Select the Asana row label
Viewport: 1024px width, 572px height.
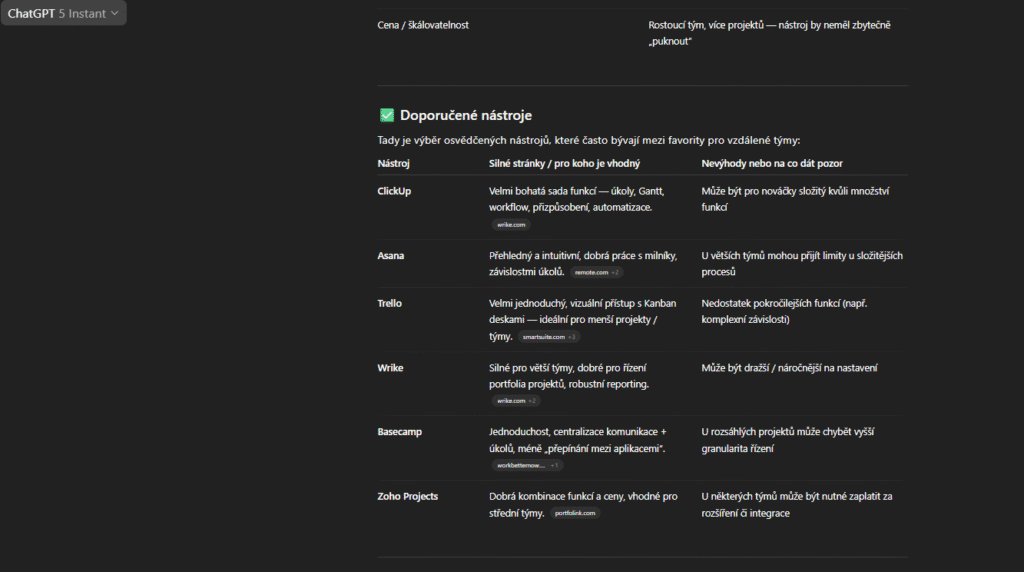coord(391,255)
